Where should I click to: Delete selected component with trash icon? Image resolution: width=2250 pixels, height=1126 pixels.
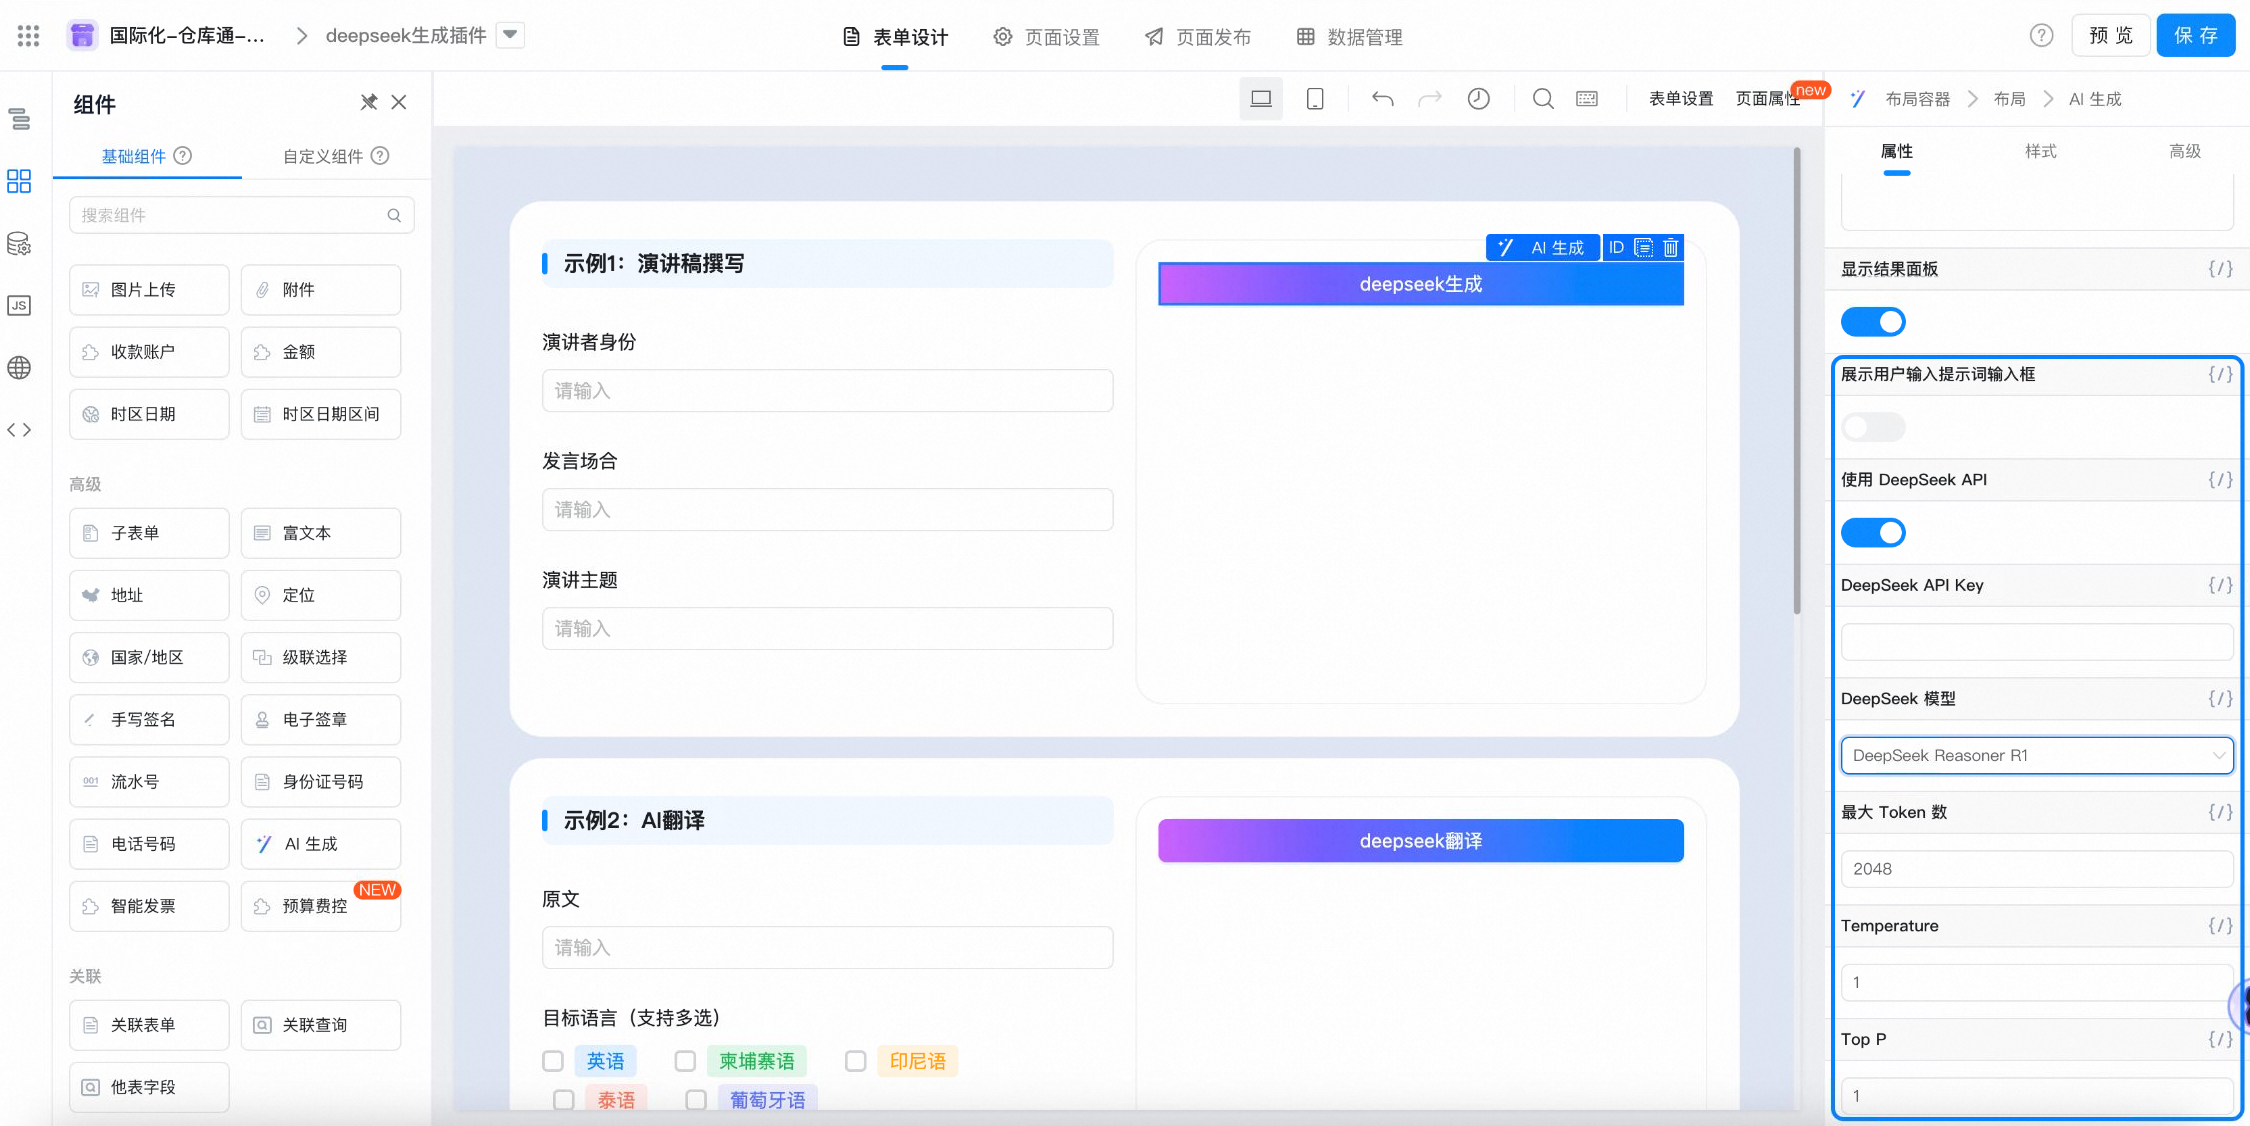(x=1671, y=248)
